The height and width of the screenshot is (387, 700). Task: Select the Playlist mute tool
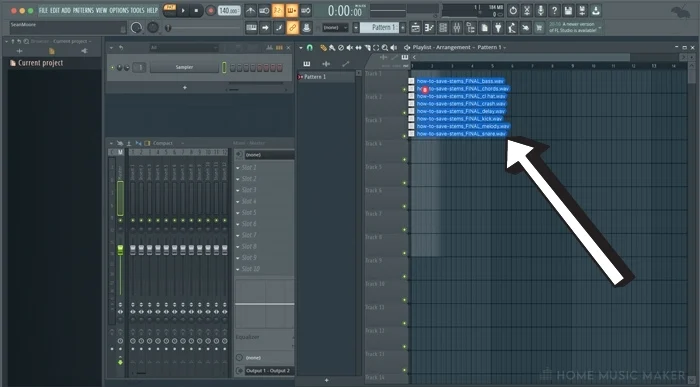[350, 47]
